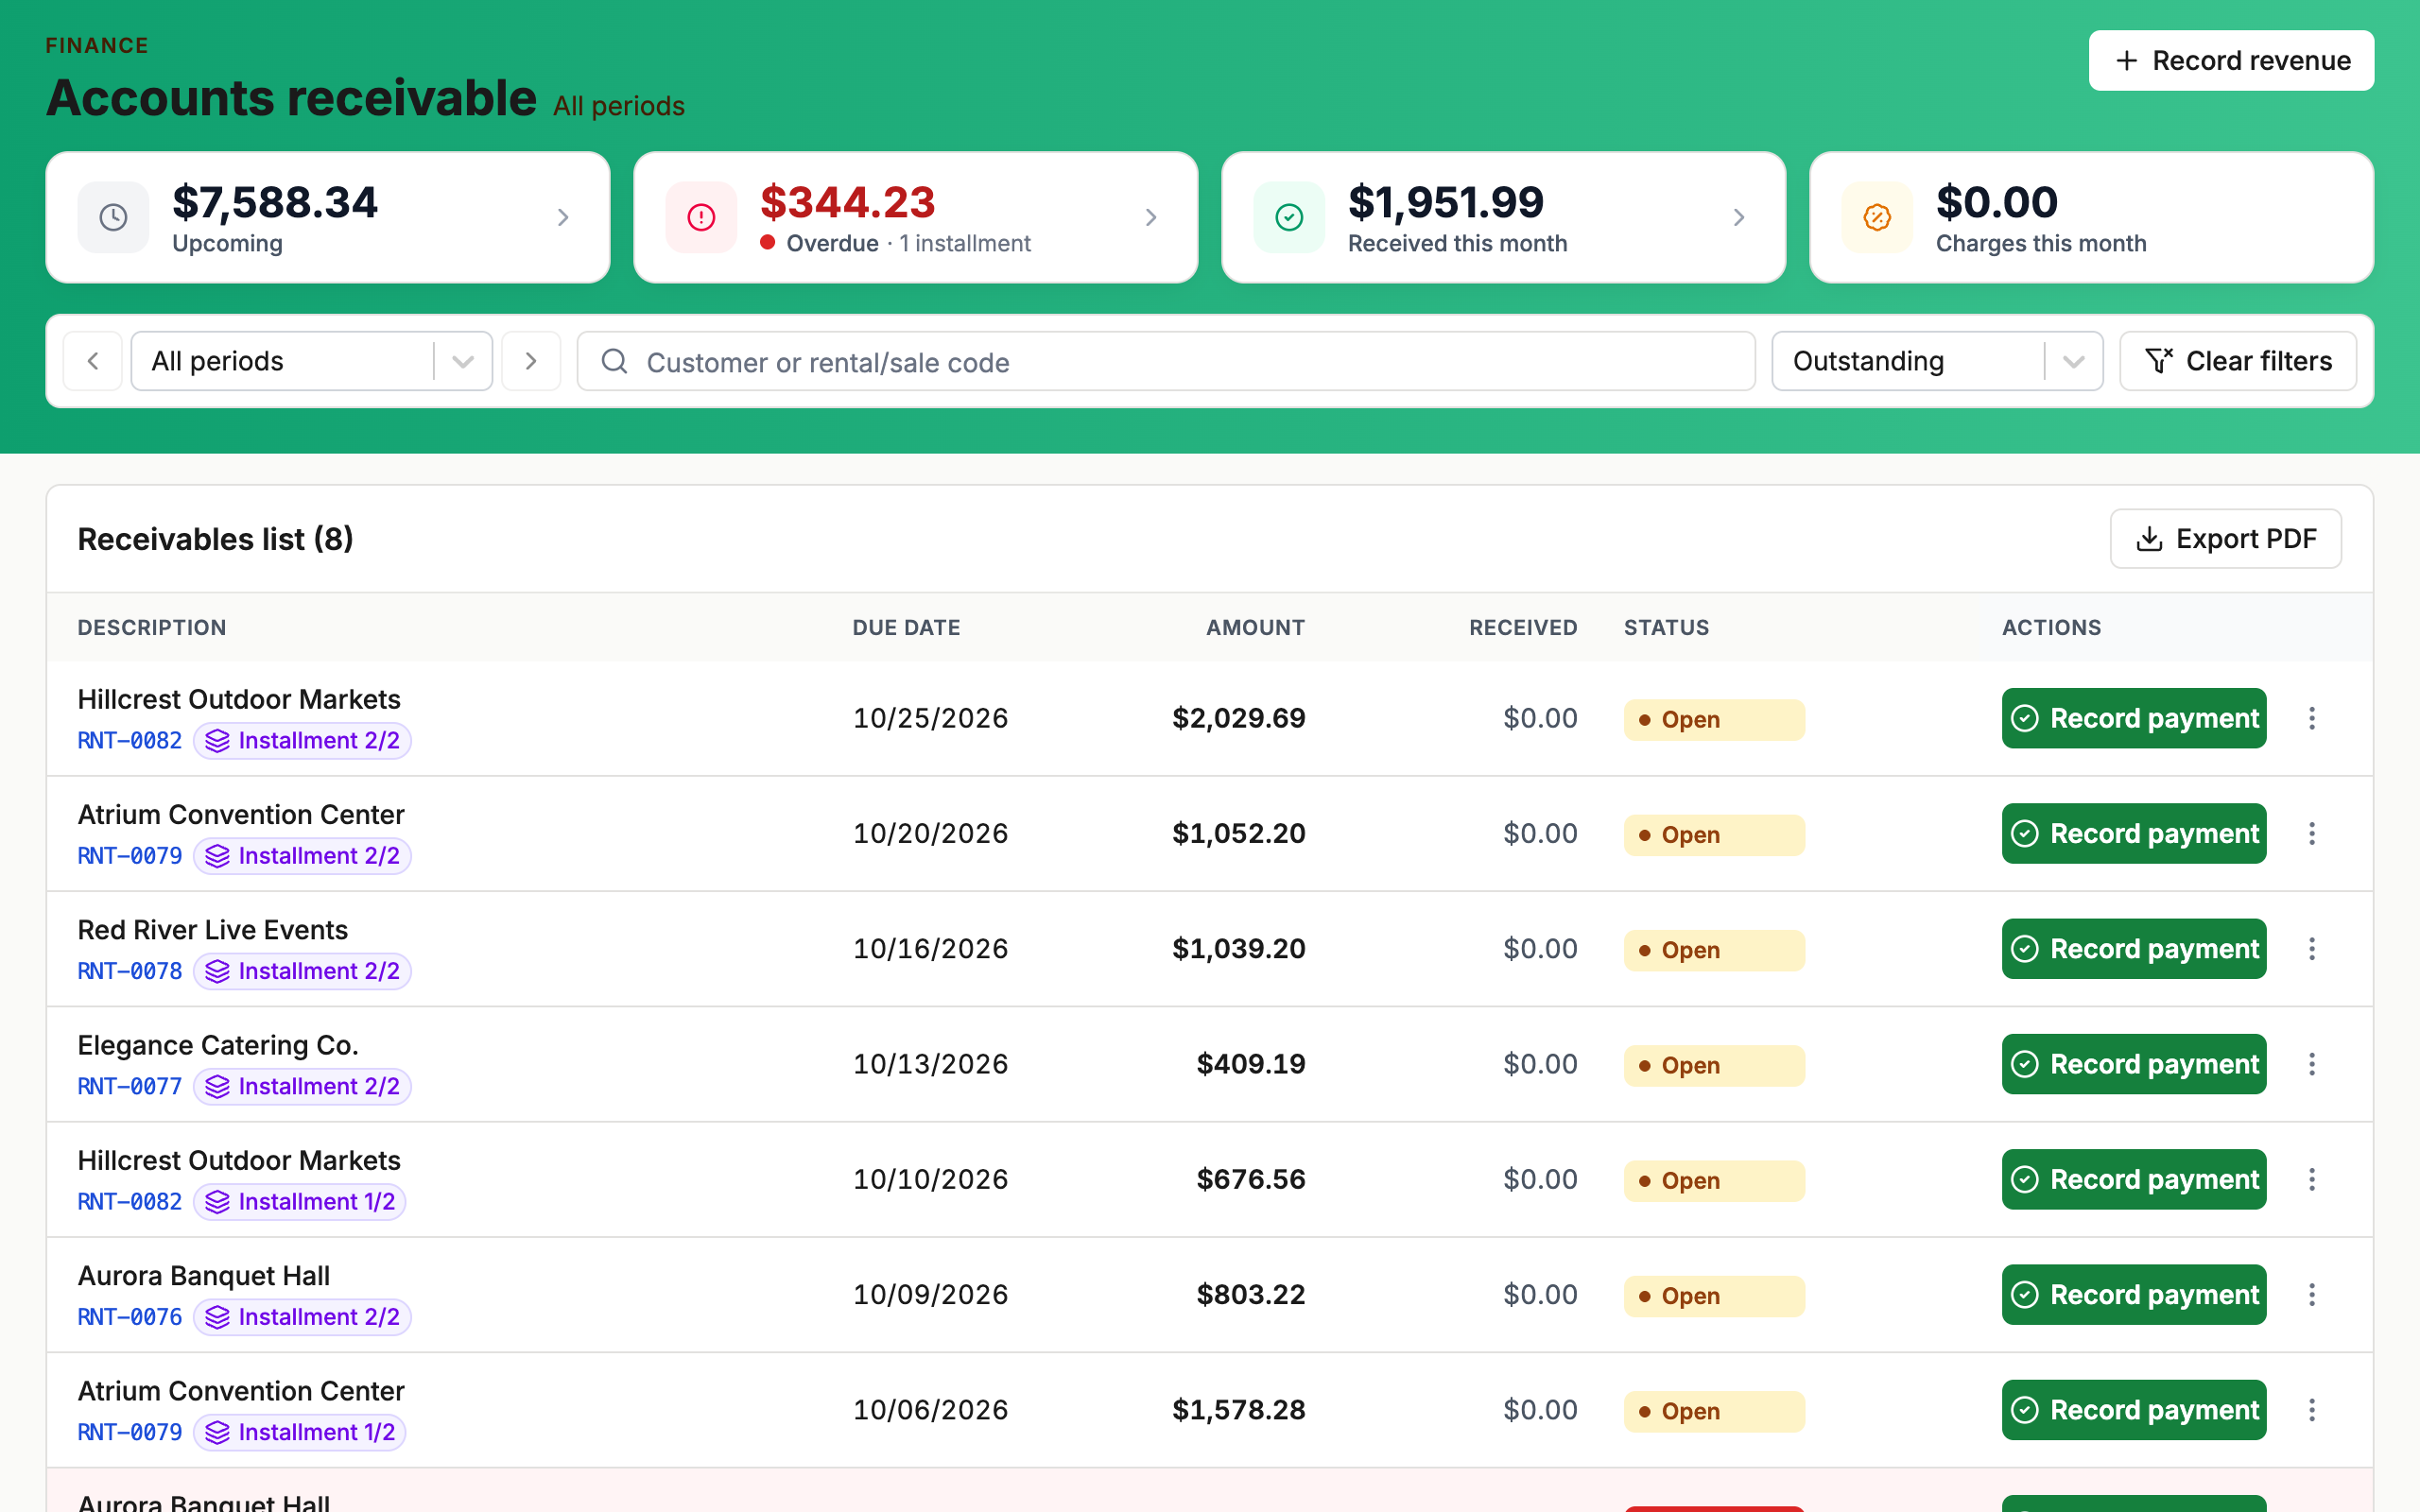
Task: Click the red Overdue alert icon
Action: [701, 217]
